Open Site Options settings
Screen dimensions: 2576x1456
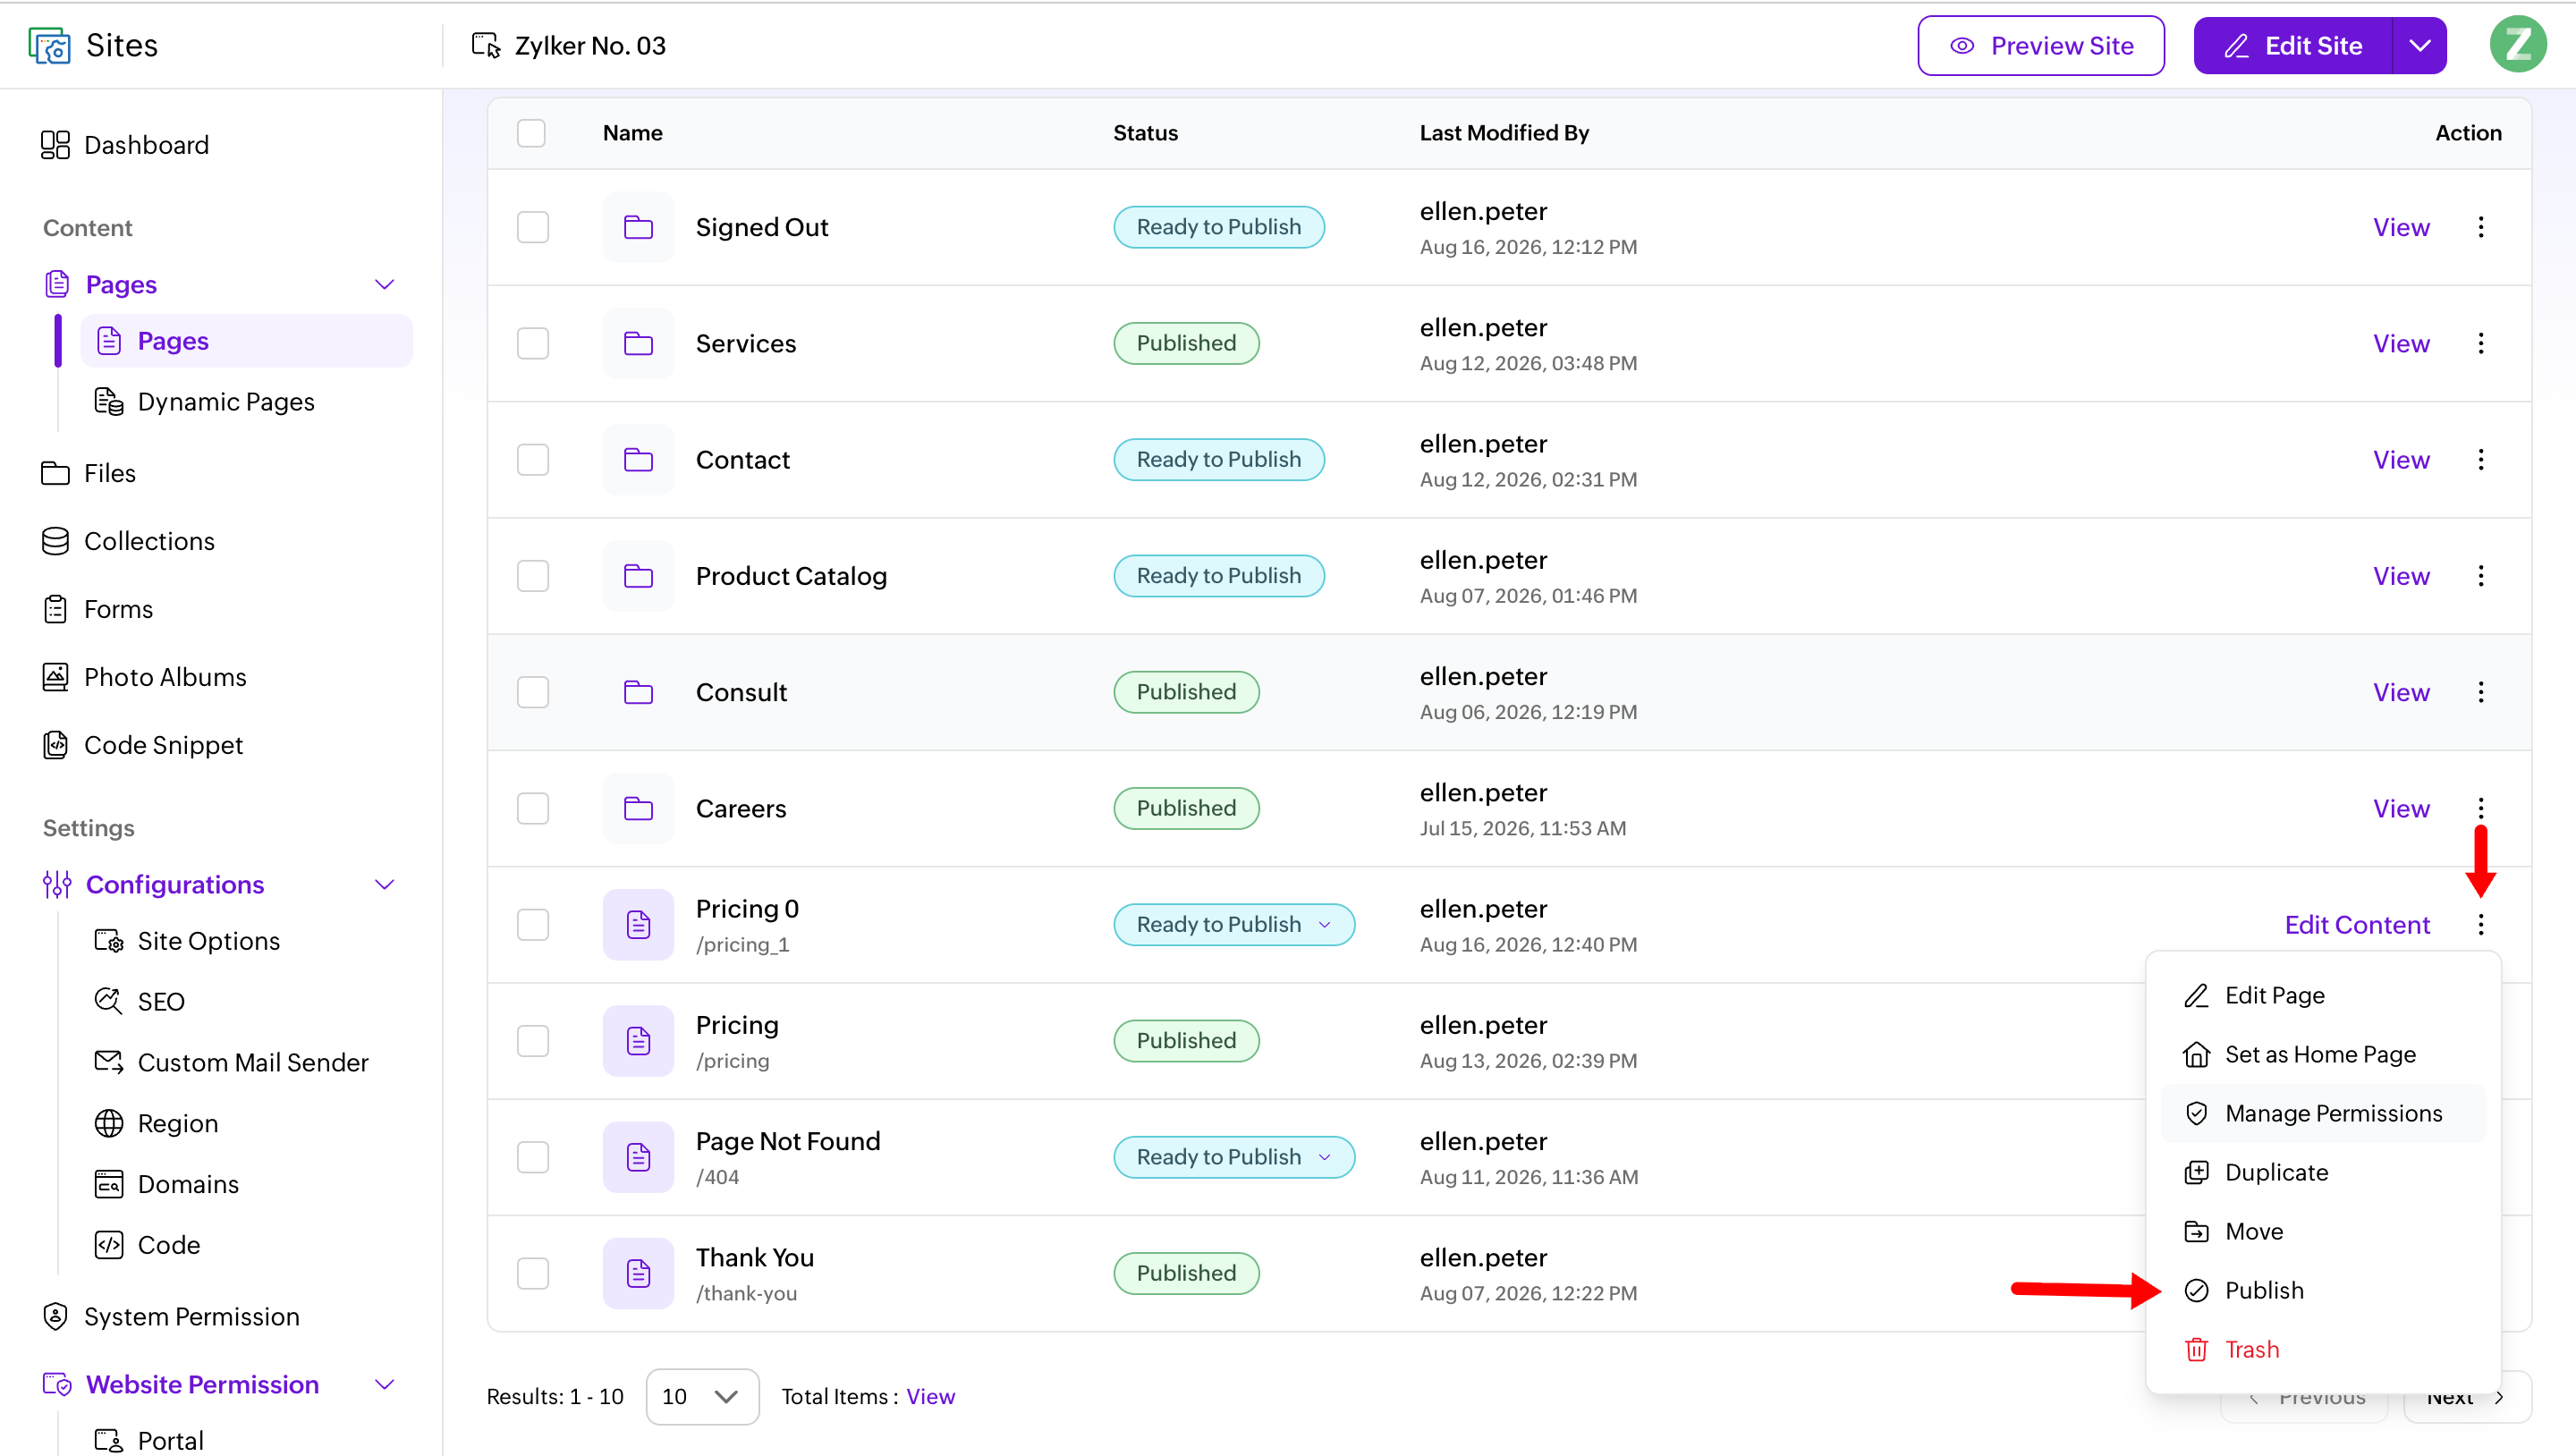[x=186, y=941]
